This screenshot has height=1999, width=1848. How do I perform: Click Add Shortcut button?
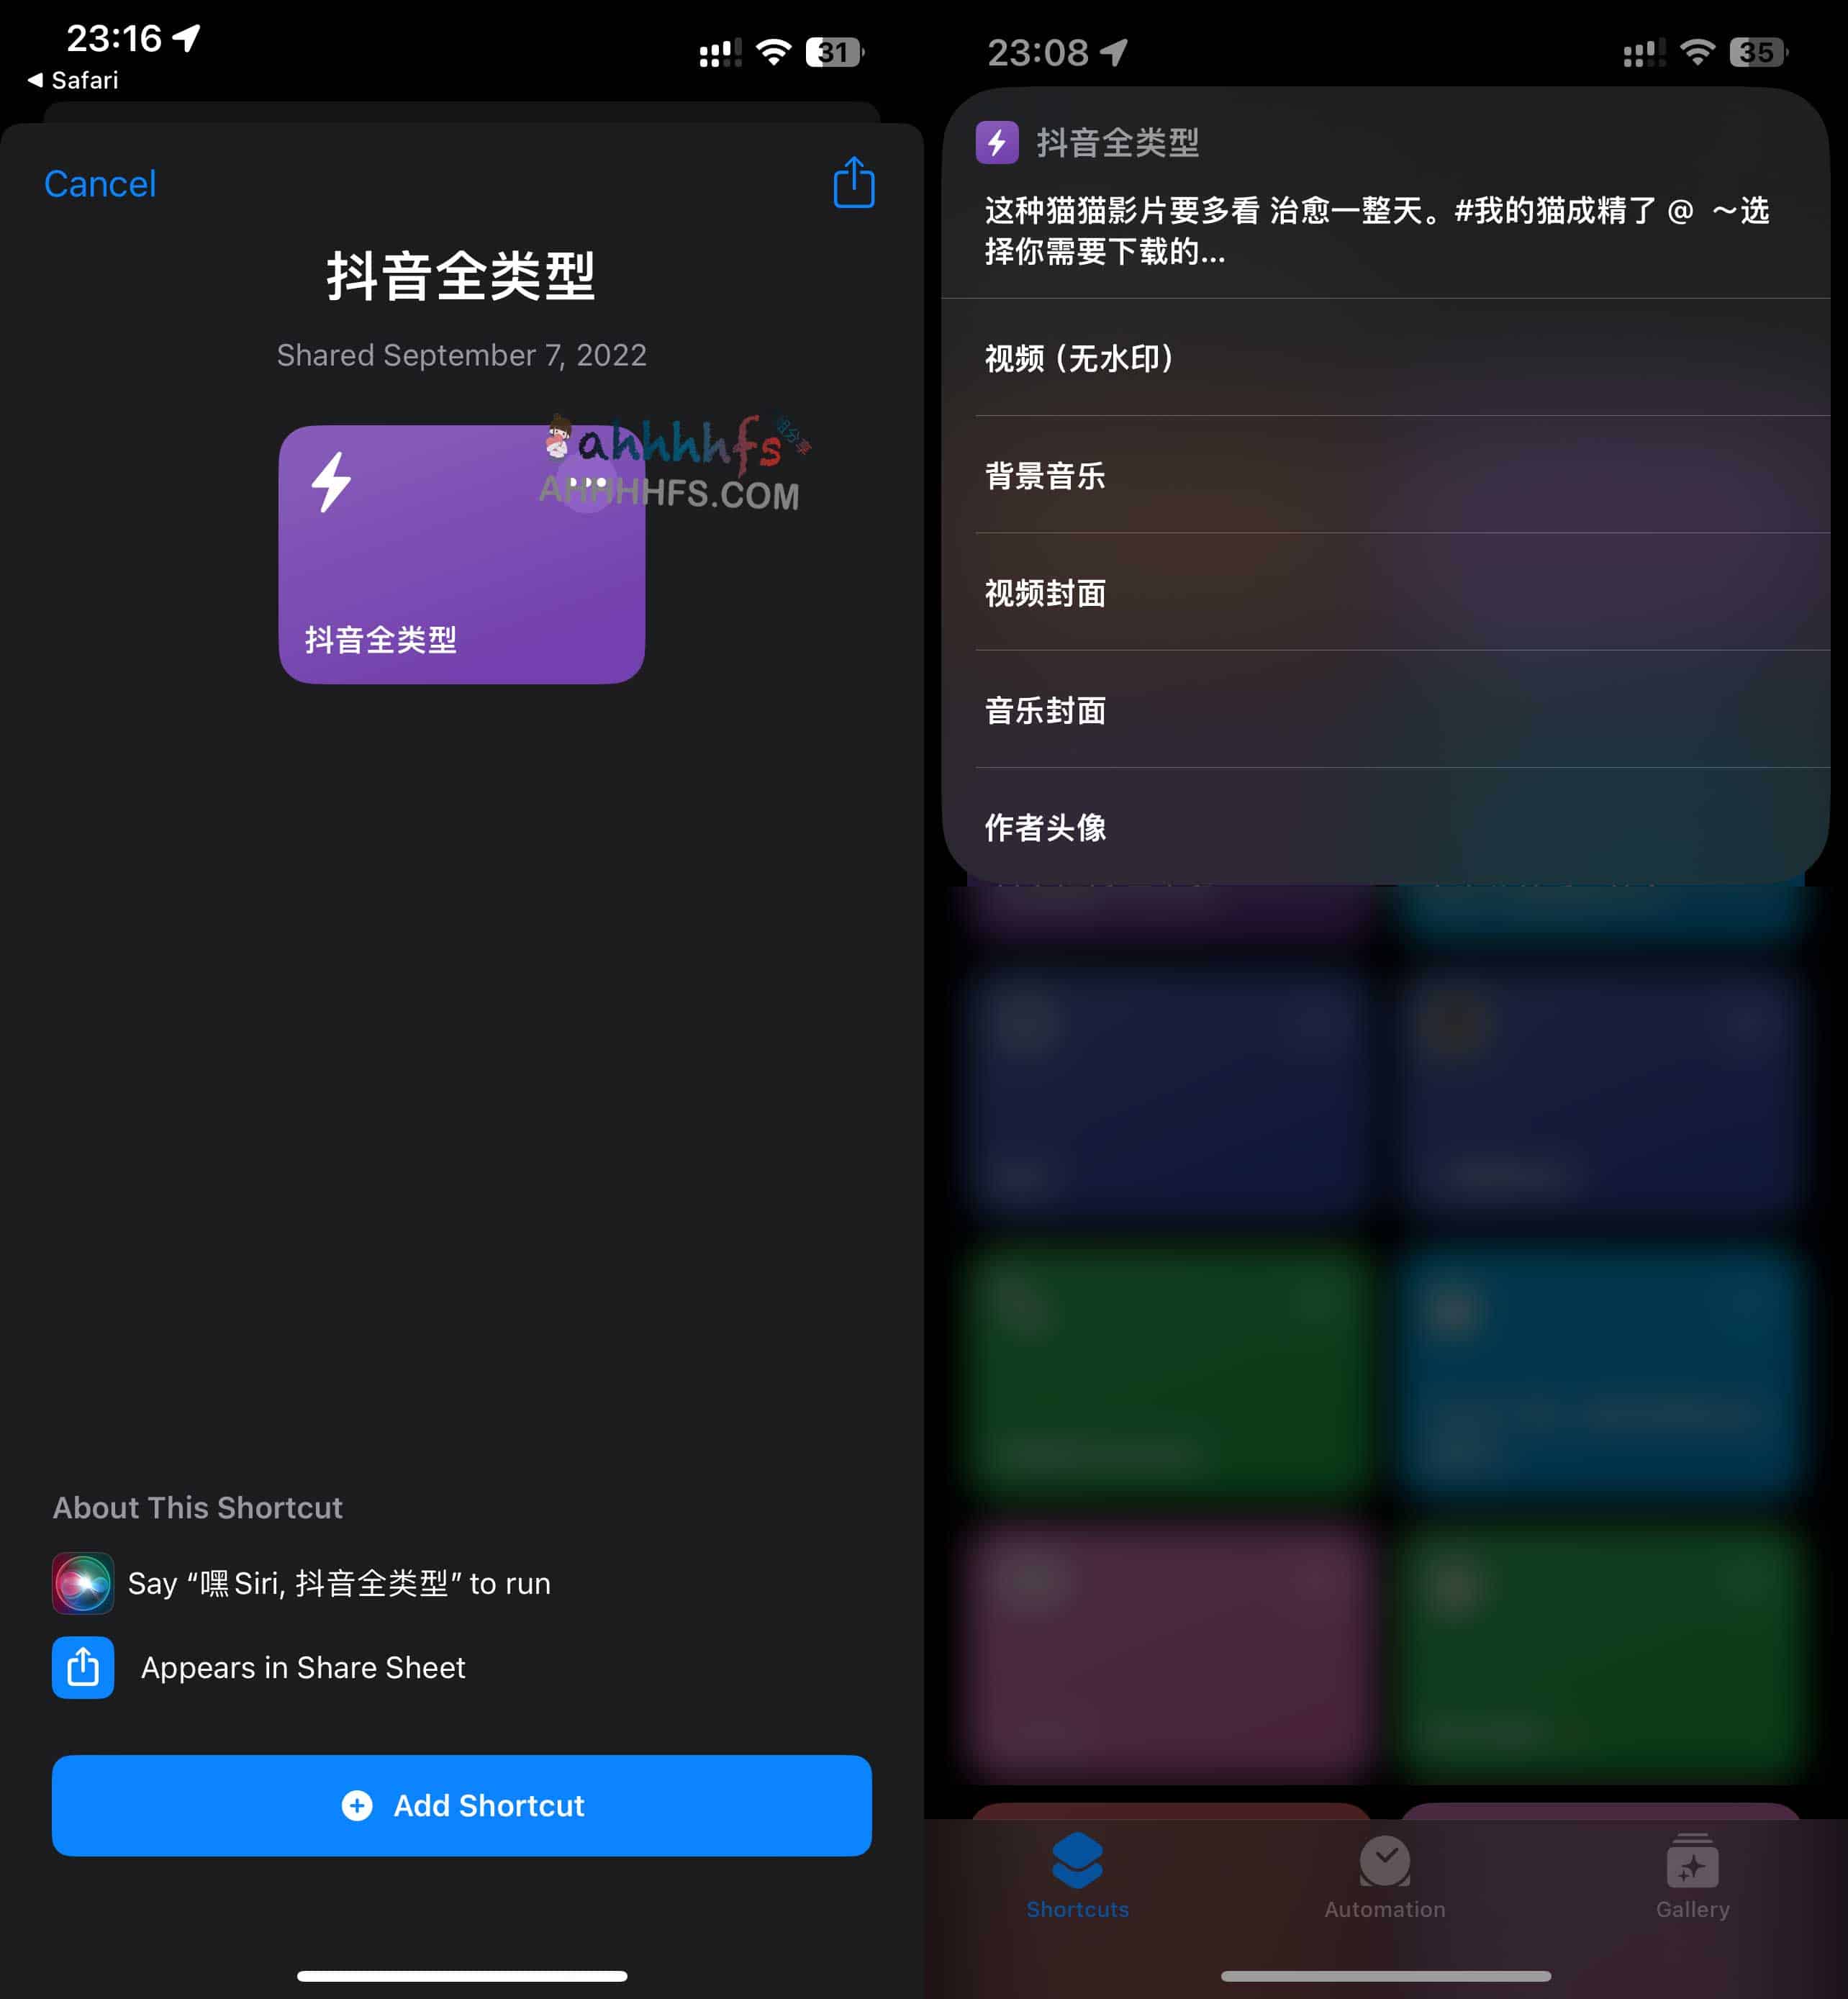pyautogui.click(x=460, y=1804)
